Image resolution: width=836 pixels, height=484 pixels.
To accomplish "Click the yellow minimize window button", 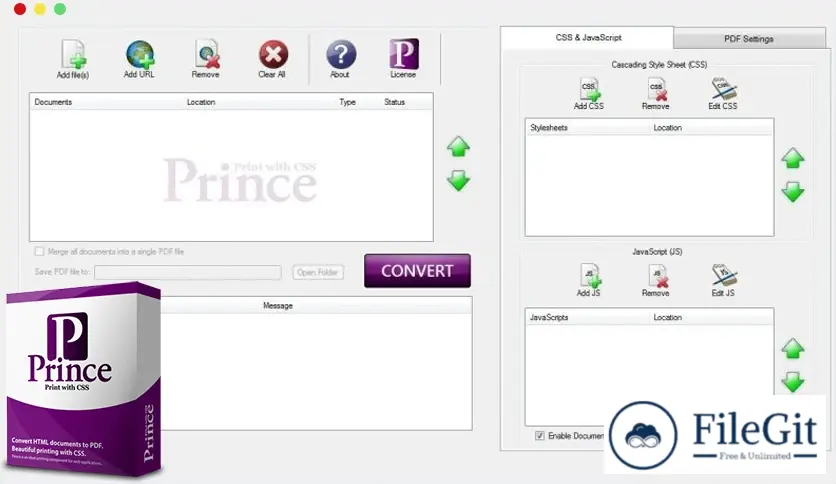I will coord(40,9).
